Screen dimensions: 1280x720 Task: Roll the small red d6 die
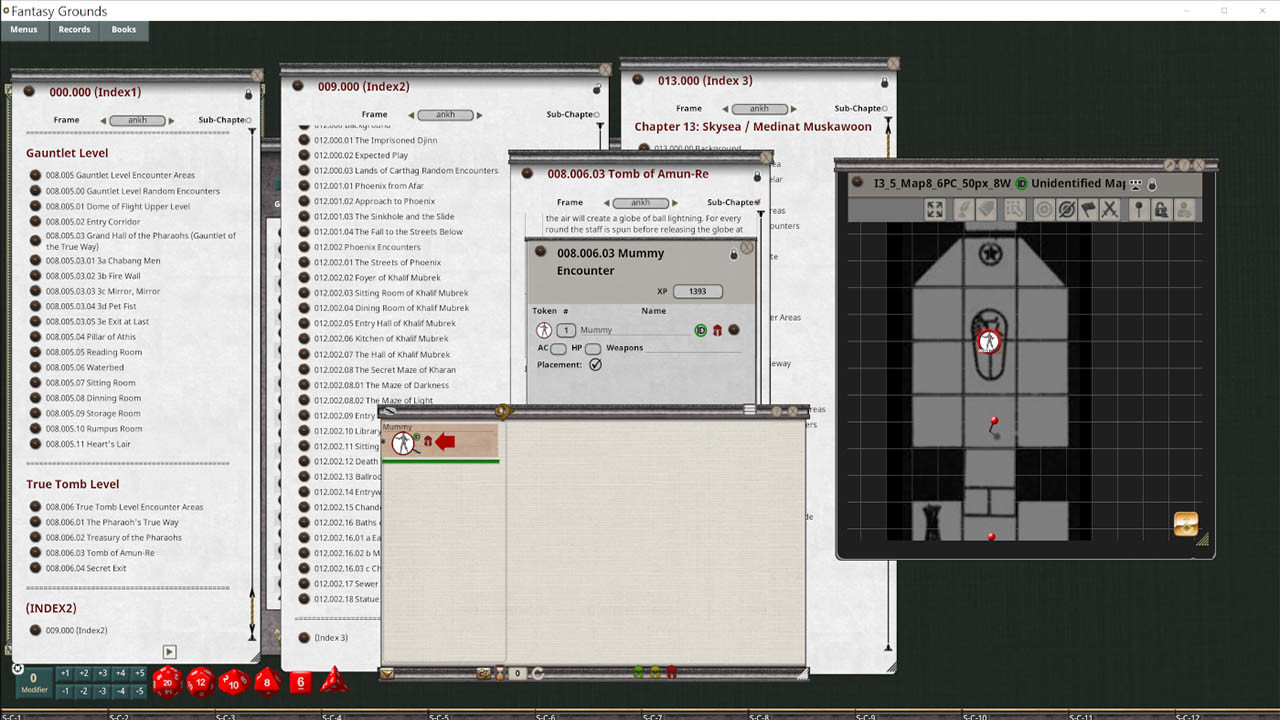coord(299,681)
